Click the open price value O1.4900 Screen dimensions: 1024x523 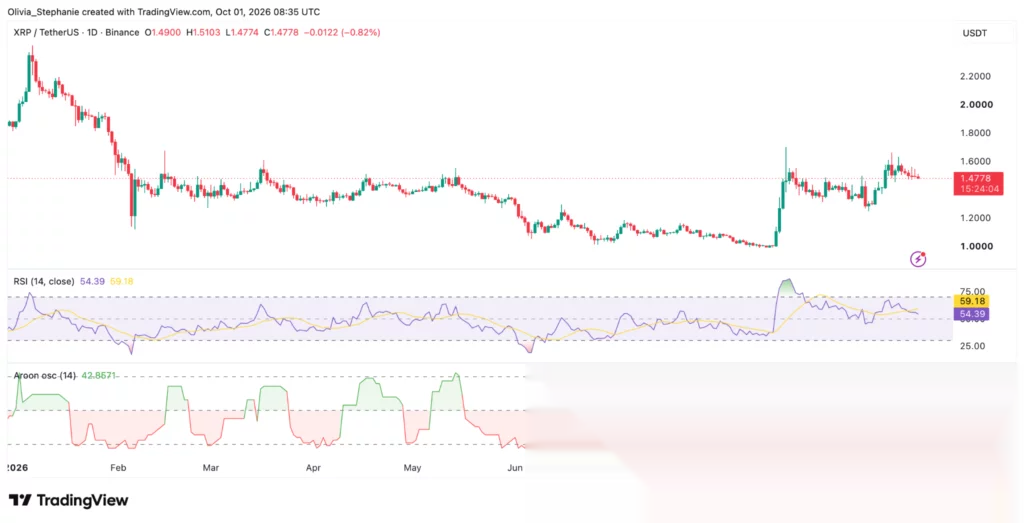163,32
